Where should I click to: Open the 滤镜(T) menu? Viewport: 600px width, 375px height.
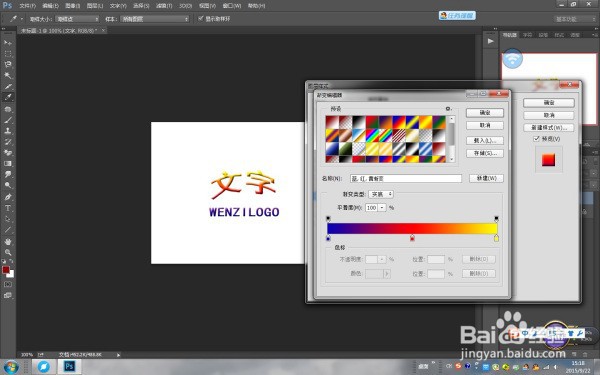(x=164, y=6)
